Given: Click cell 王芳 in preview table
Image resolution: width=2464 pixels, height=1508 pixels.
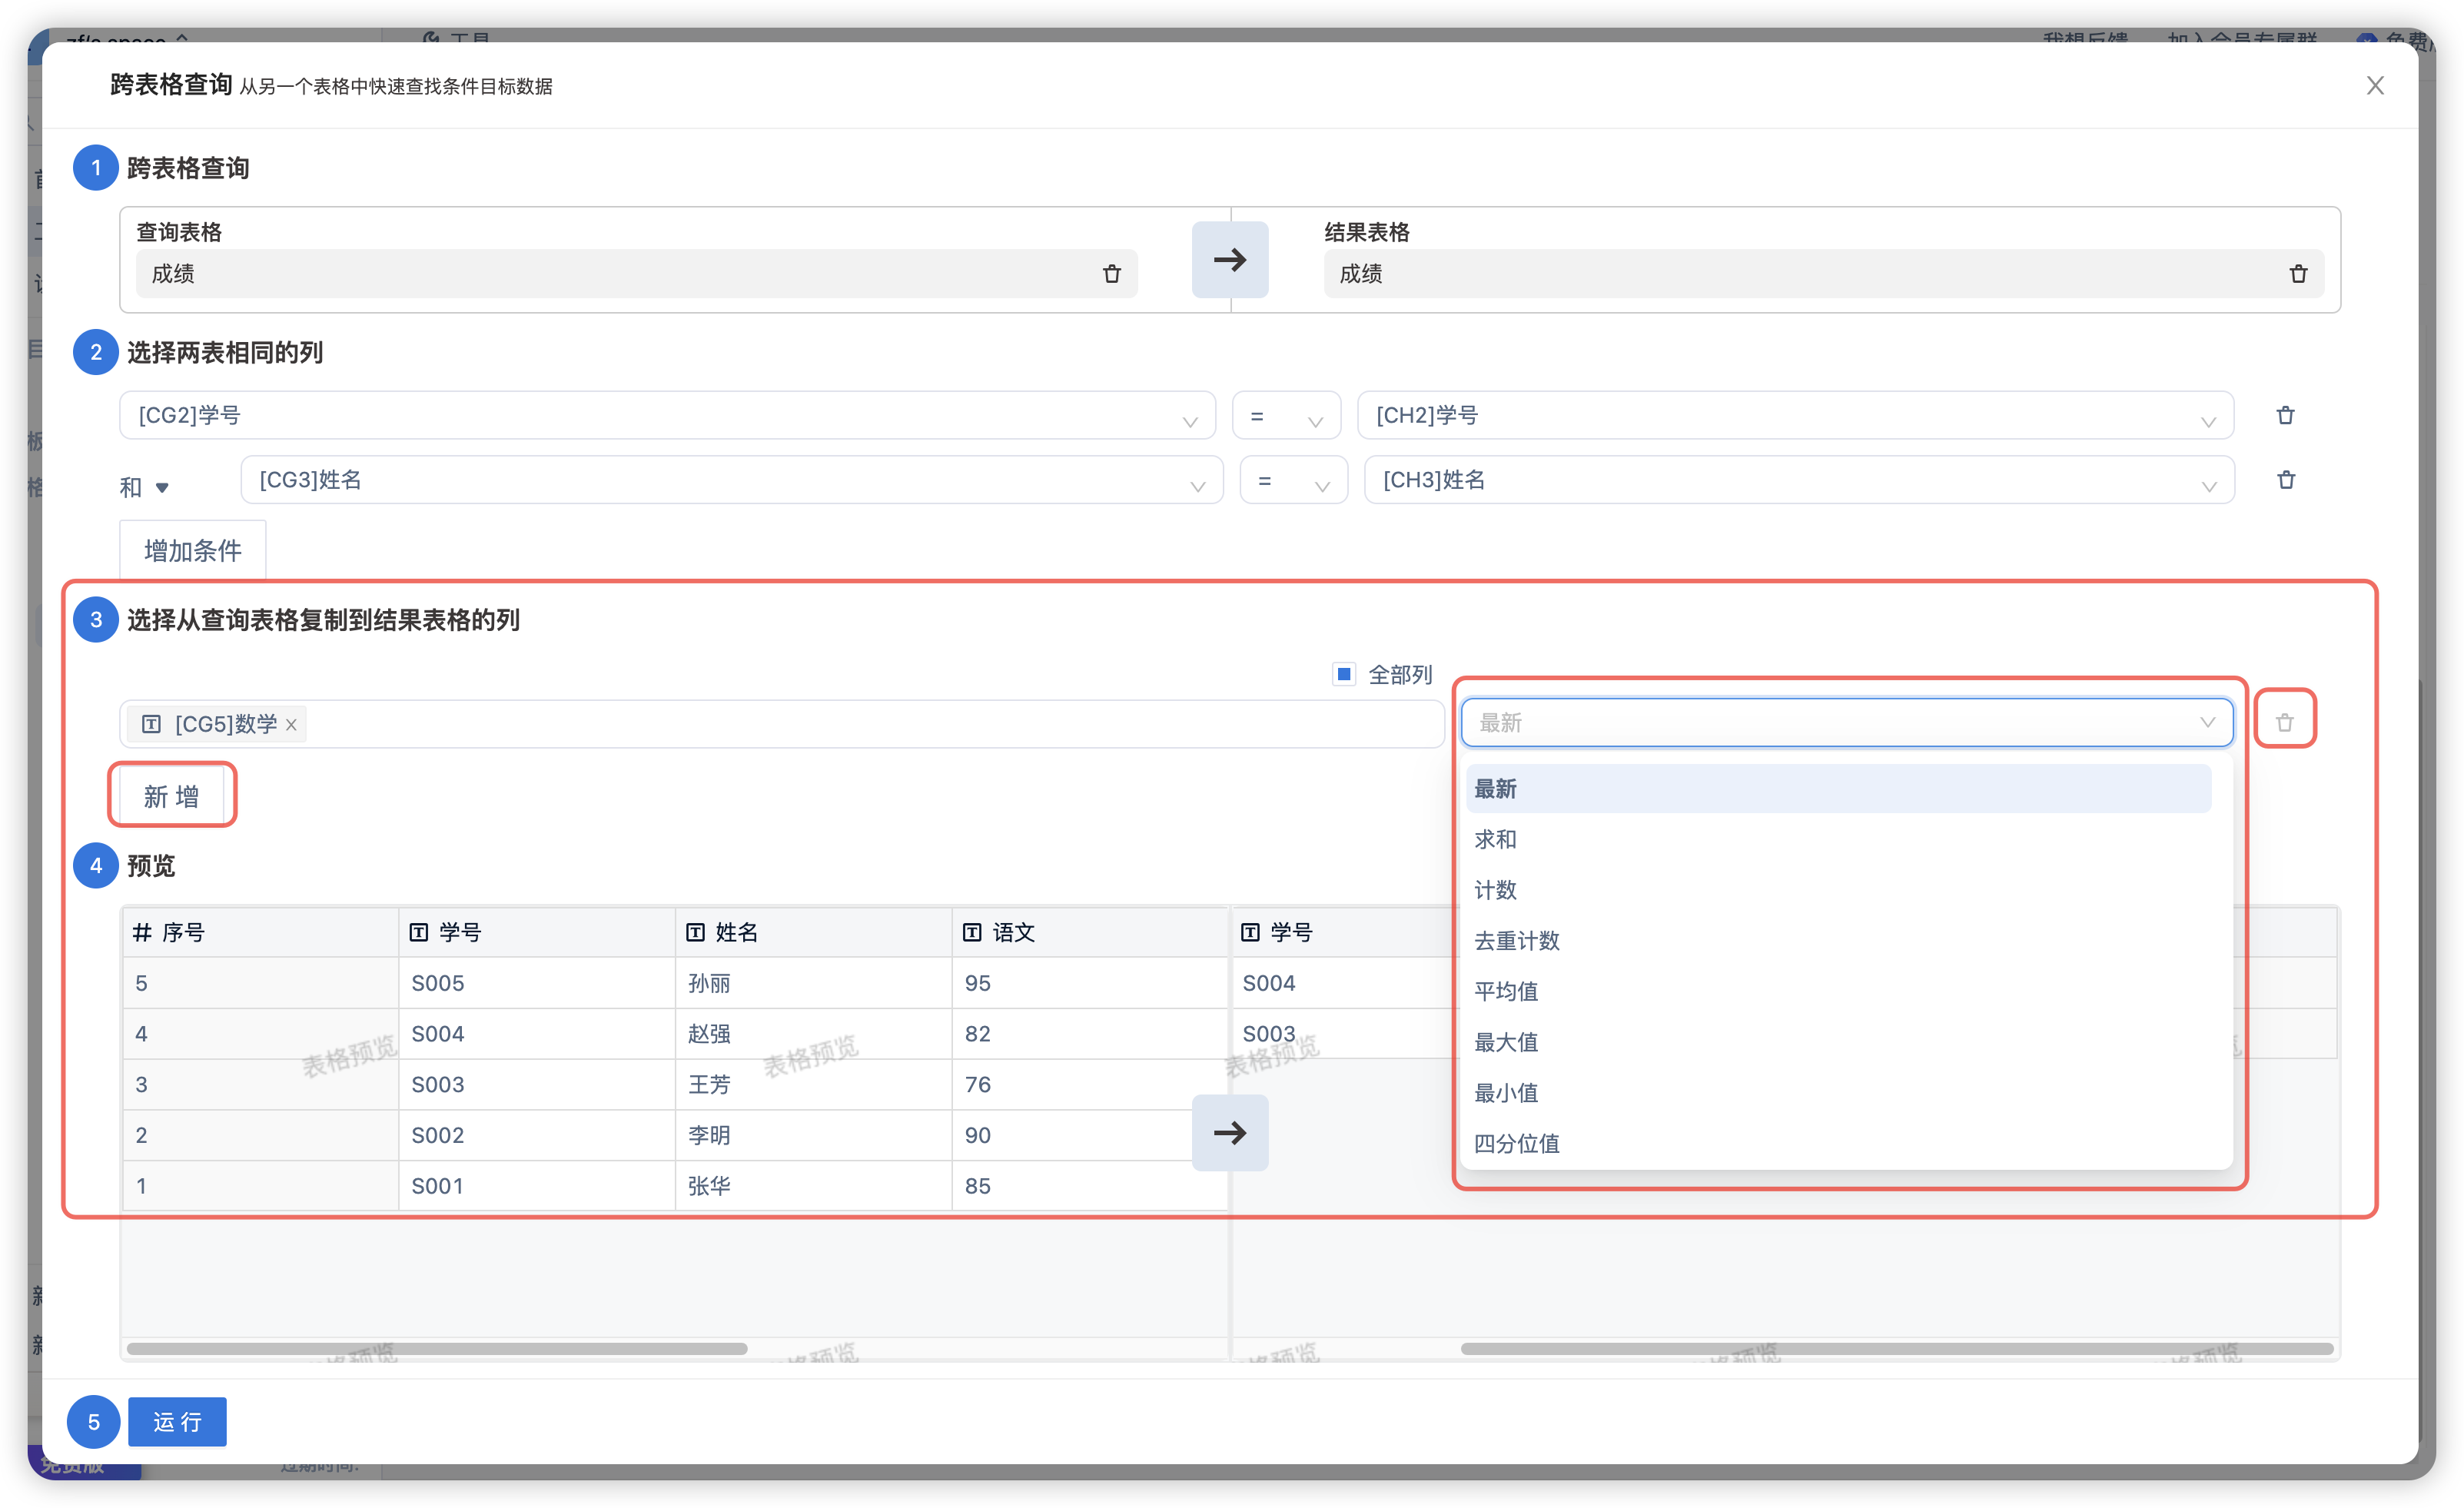Looking at the screenshot, I should pos(813,1084).
